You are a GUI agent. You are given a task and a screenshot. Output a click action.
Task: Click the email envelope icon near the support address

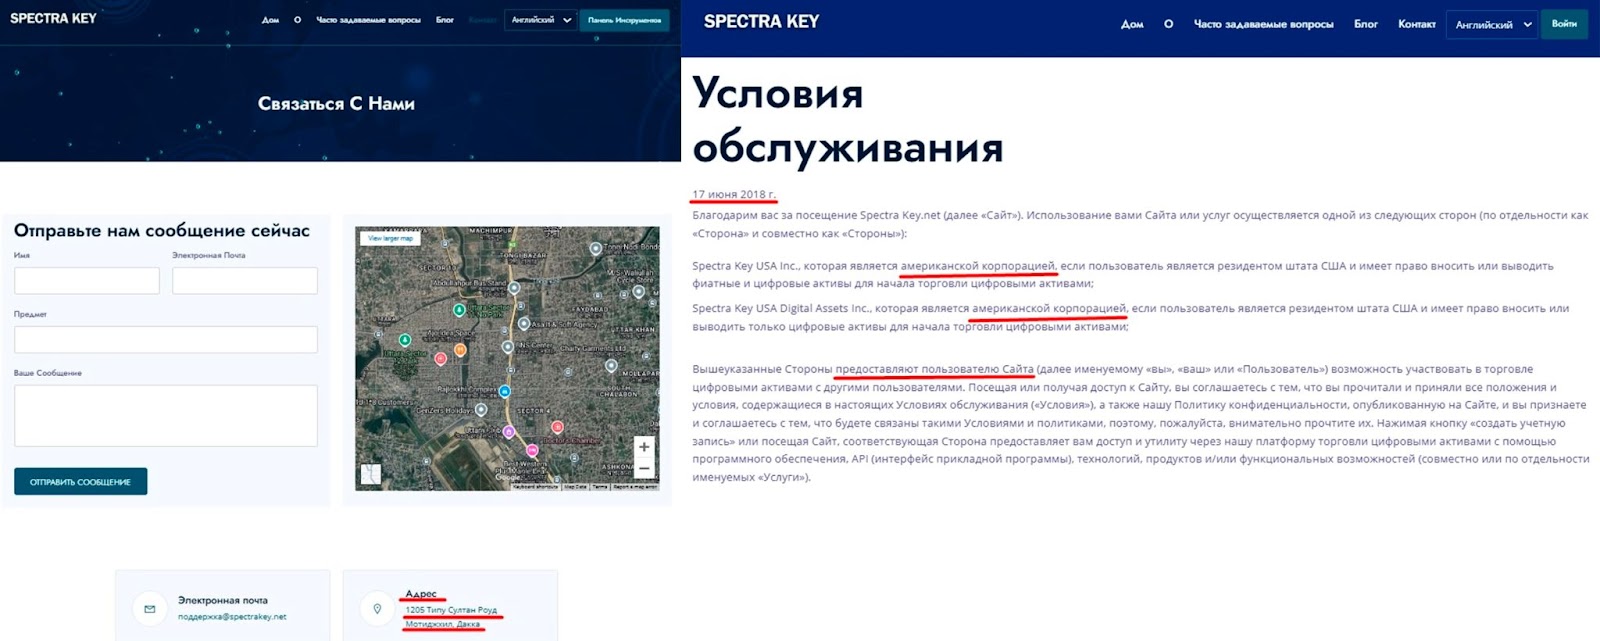pos(150,608)
